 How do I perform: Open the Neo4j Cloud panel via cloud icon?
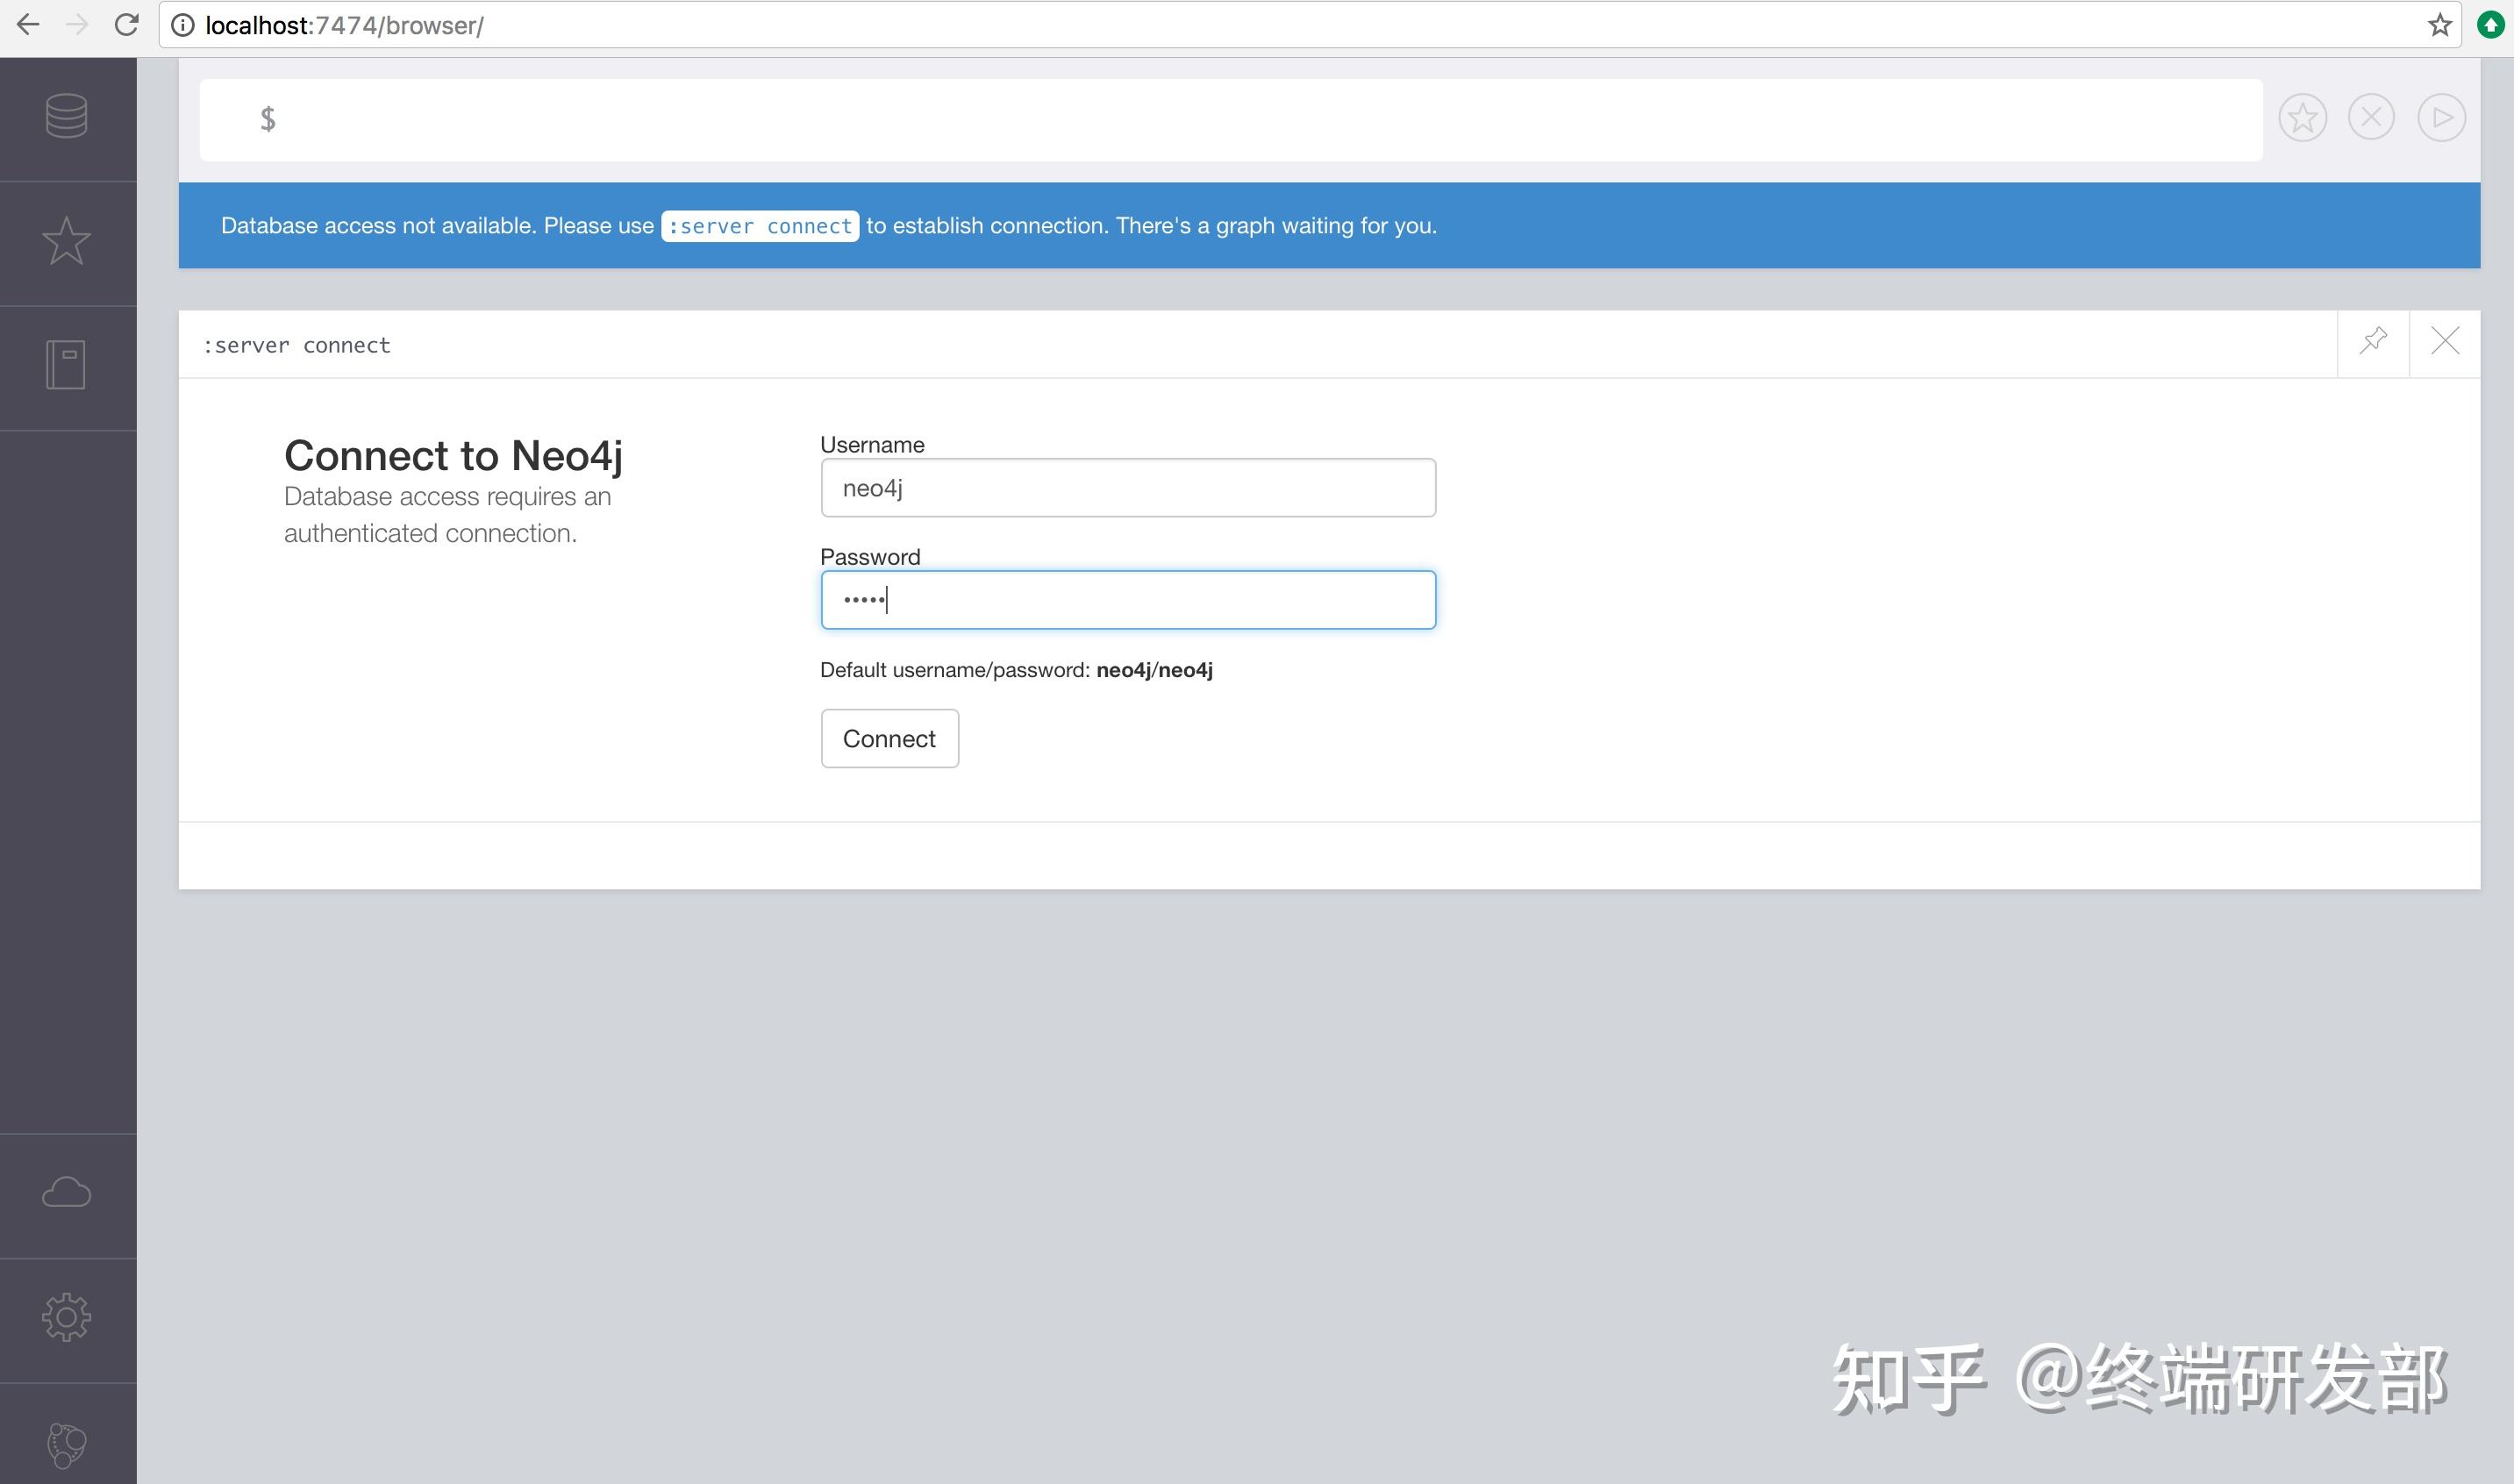[x=65, y=1191]
